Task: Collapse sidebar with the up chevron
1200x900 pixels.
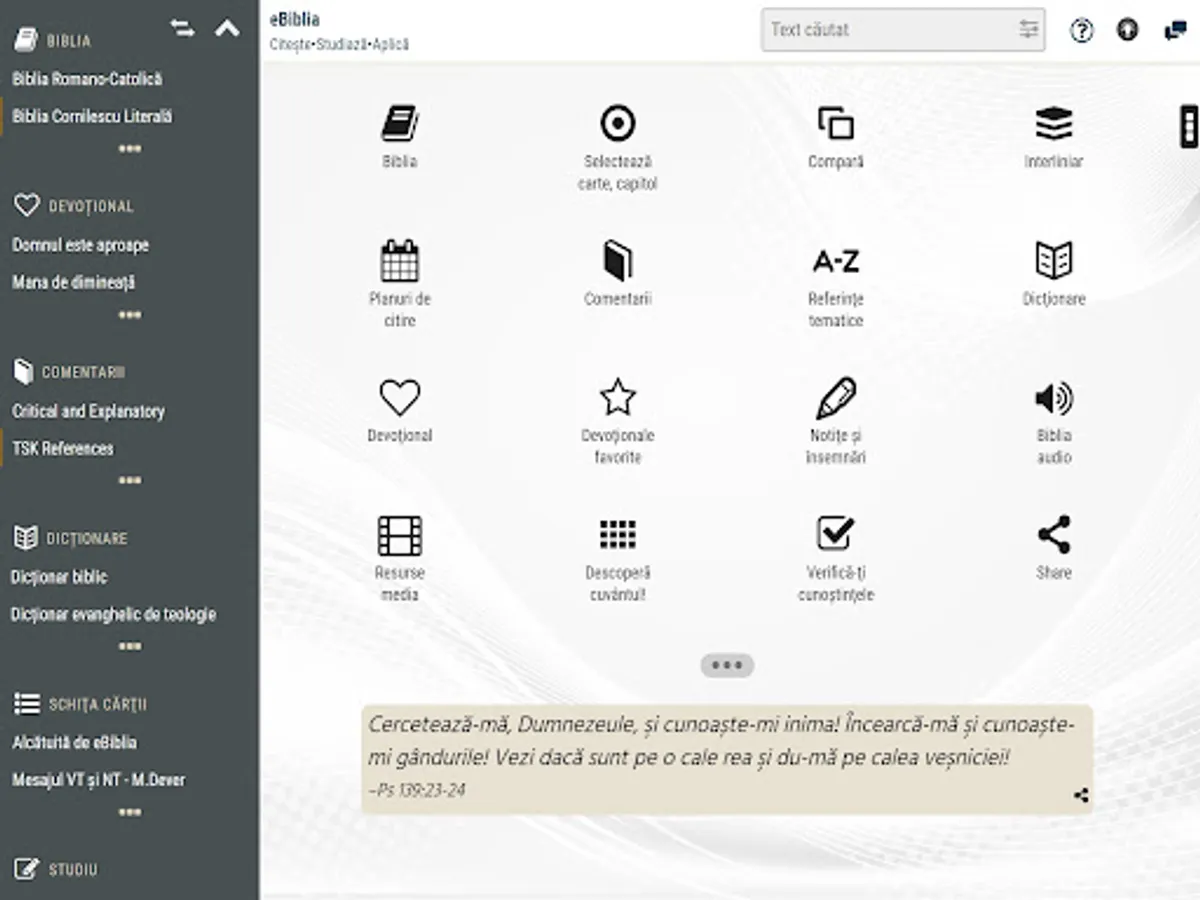Action: tap(228, 28)
